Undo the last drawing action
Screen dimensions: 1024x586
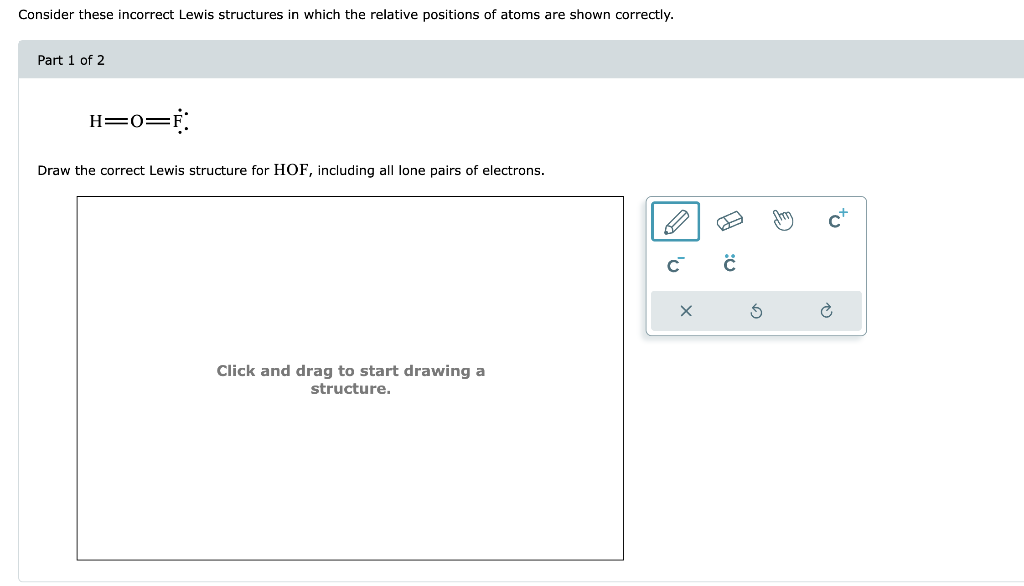756,311
